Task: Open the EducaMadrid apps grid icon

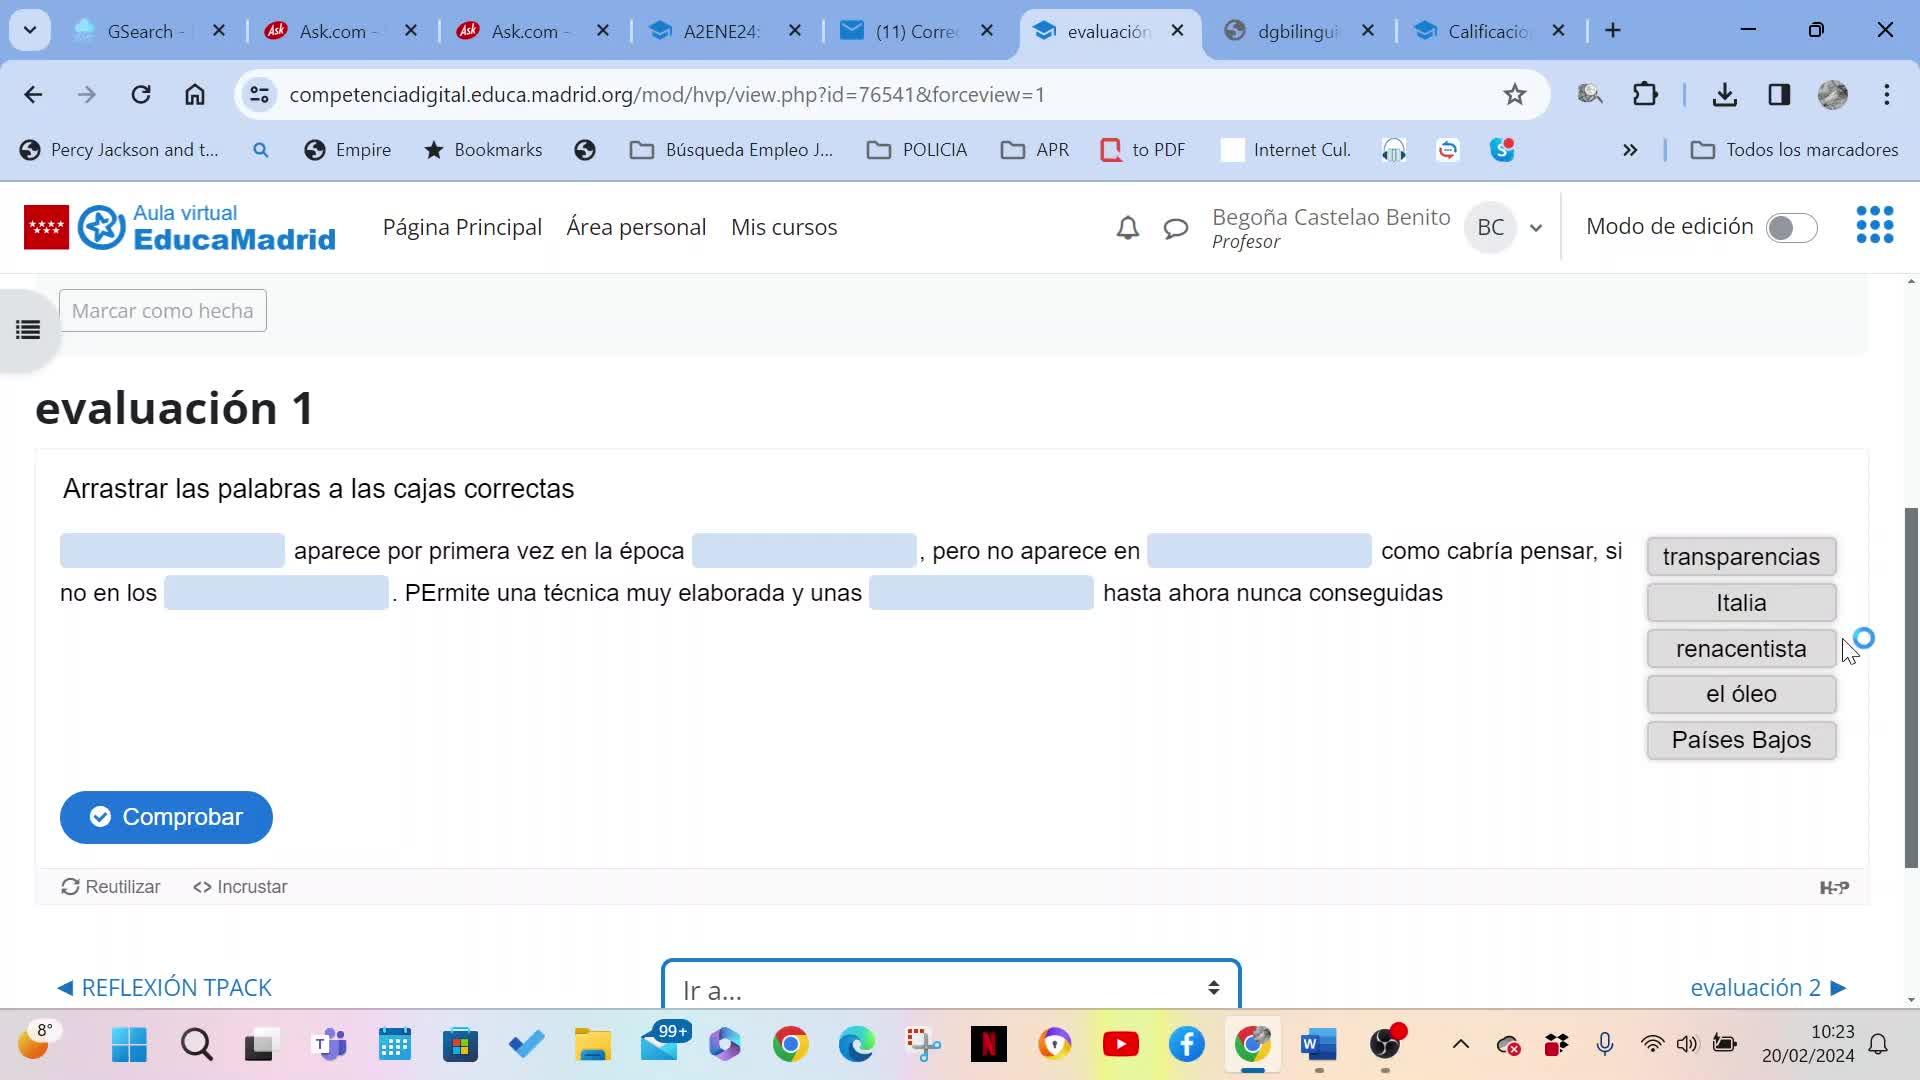Action: [1874, 226]
